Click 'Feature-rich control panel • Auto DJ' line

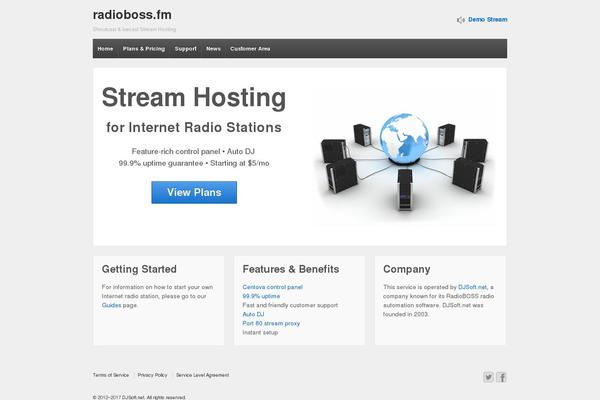pyautogui.click(x=193, y=151)
